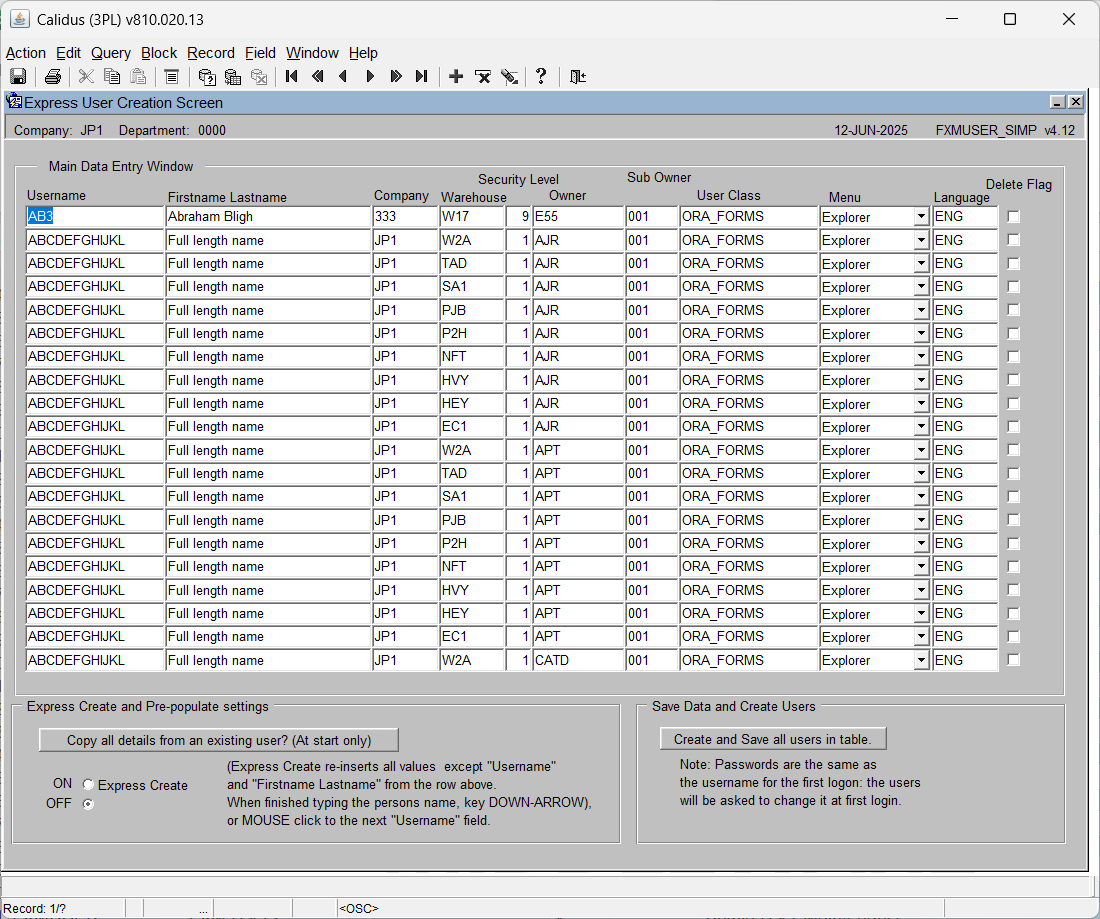
Task: Click the Print icon in toolbar
Action: point(53,76)
